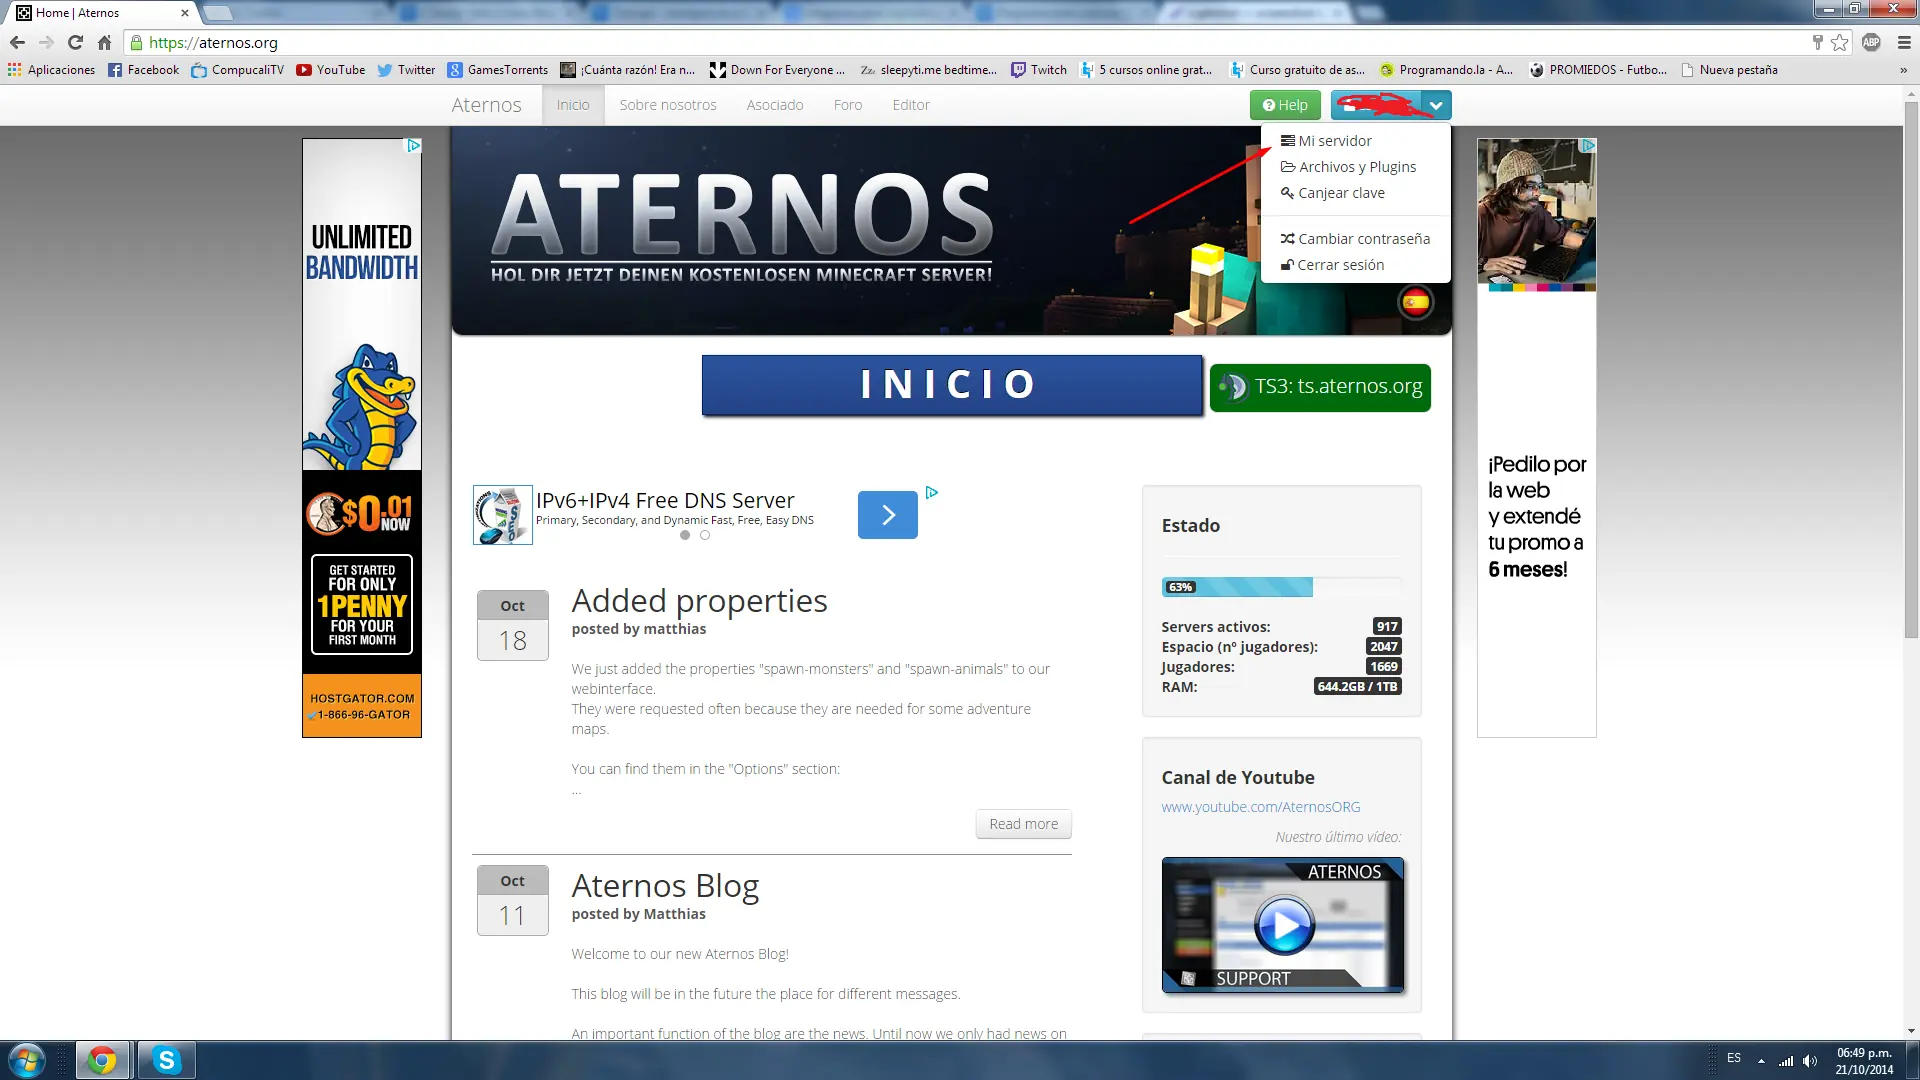Screen dimensions: 1920x1080
Task: Click the Pedilo por la web ad
Action: 1537,438
